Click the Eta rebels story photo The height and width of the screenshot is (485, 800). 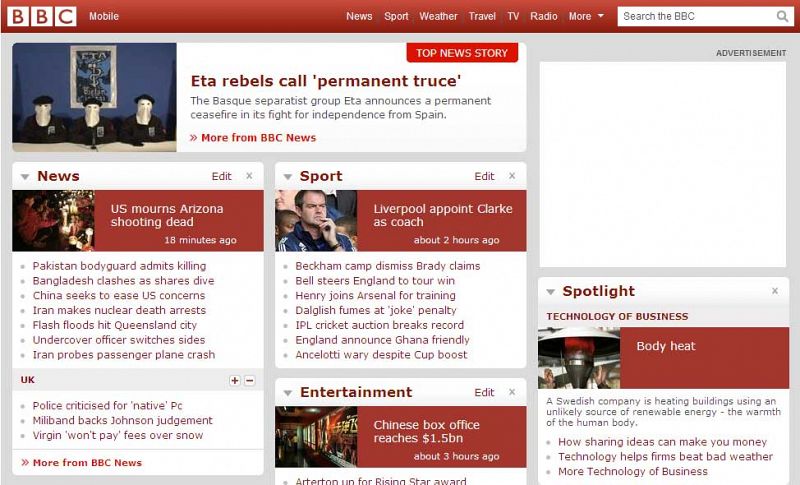(94, 97)
